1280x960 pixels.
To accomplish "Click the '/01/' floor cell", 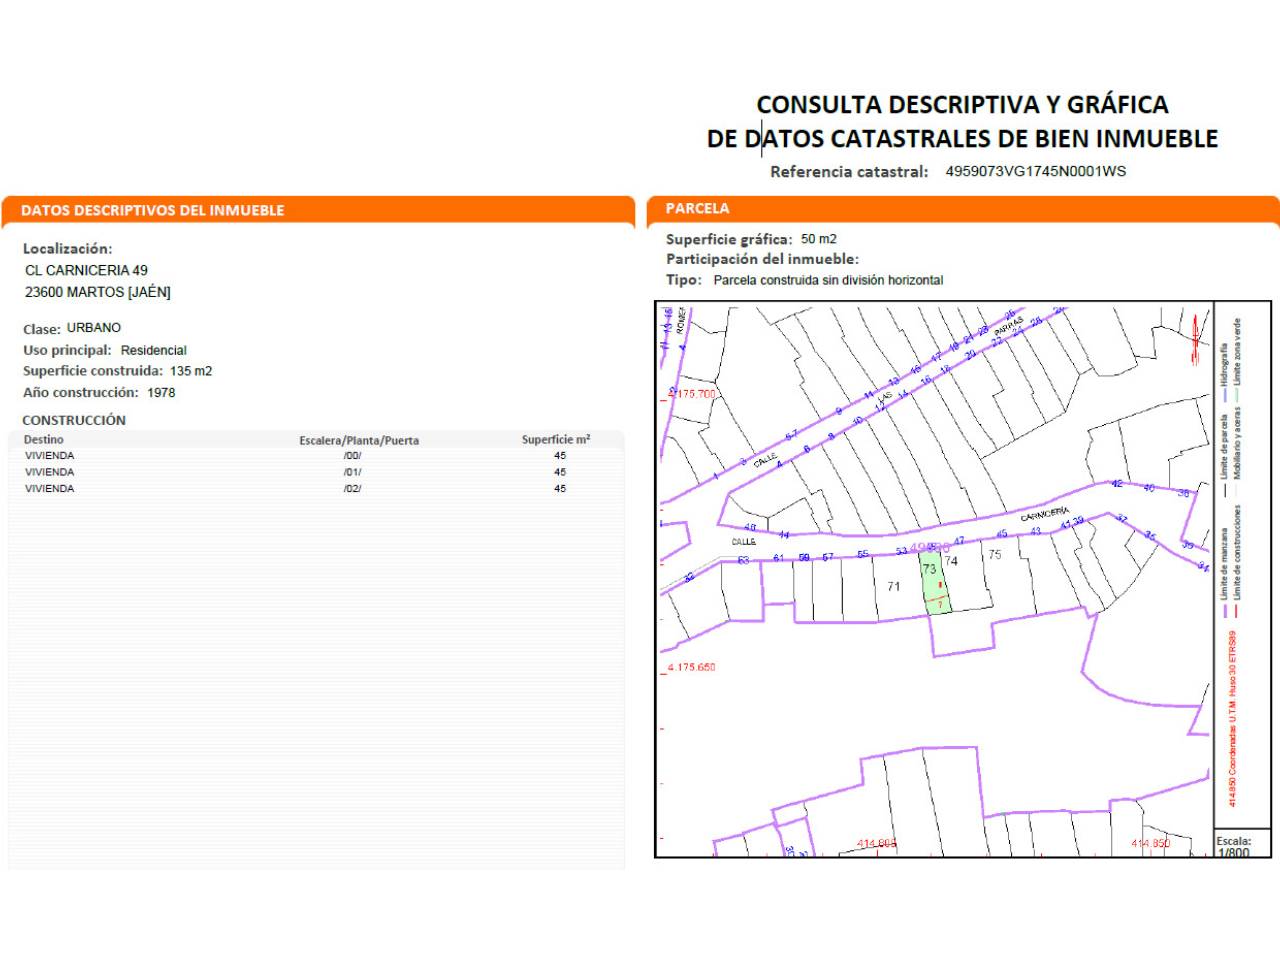I will (352, 472).
